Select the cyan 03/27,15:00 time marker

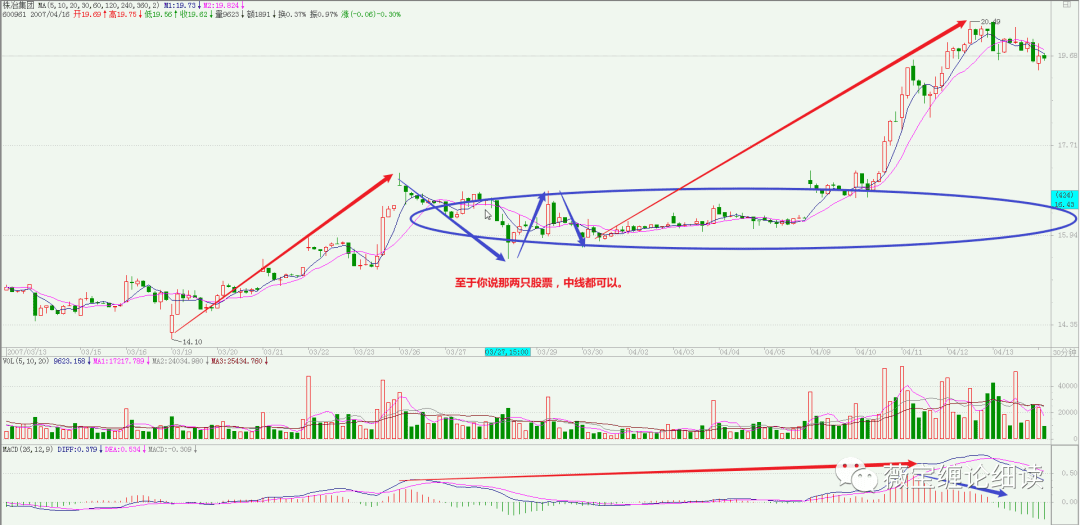pos(508,351)
